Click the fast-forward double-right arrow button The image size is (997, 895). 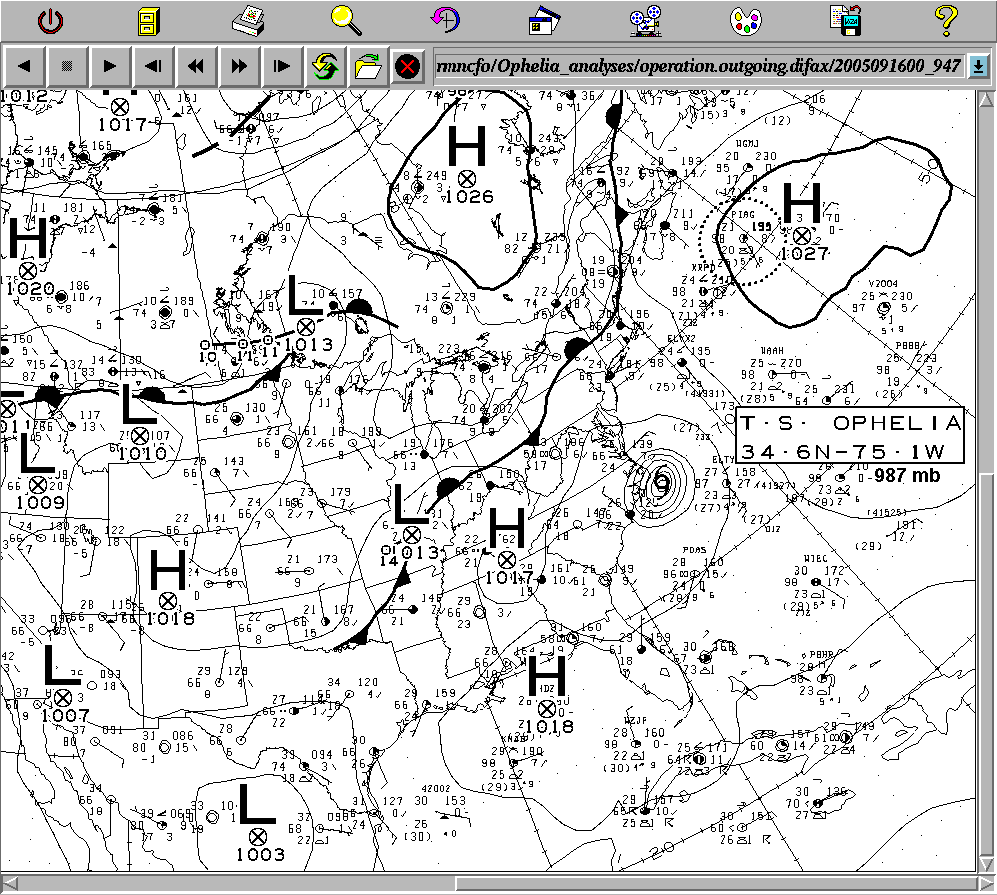pyautogui.click(x=239, y=67)
